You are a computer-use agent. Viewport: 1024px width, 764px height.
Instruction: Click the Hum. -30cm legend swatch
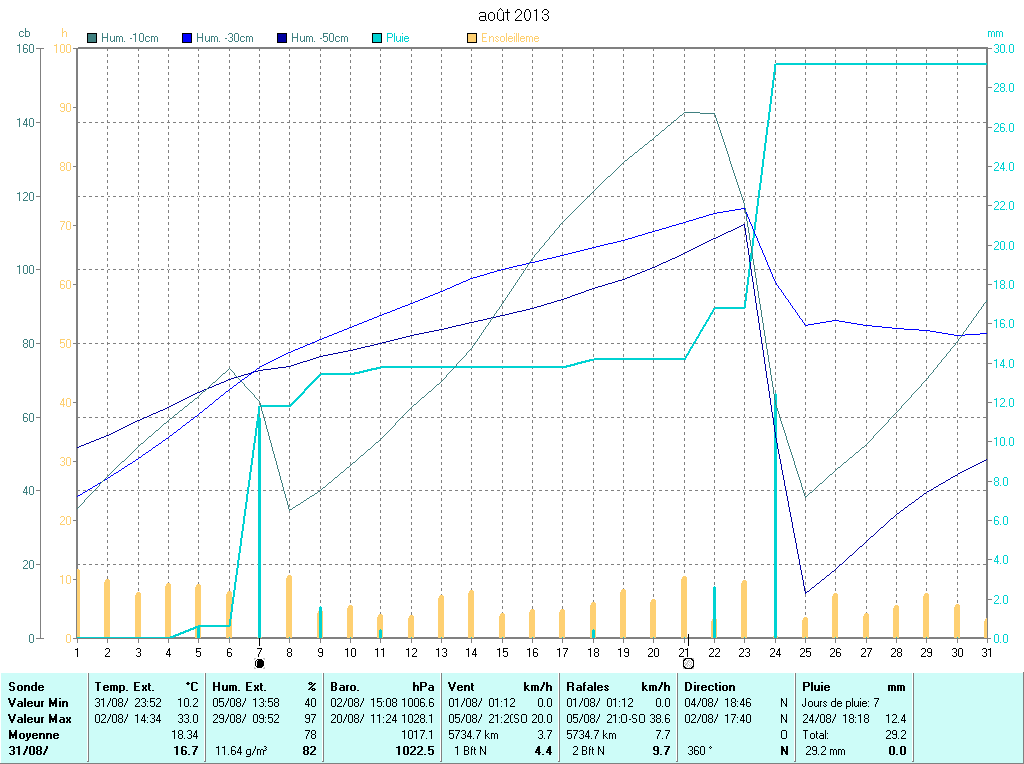pos(187,38)
